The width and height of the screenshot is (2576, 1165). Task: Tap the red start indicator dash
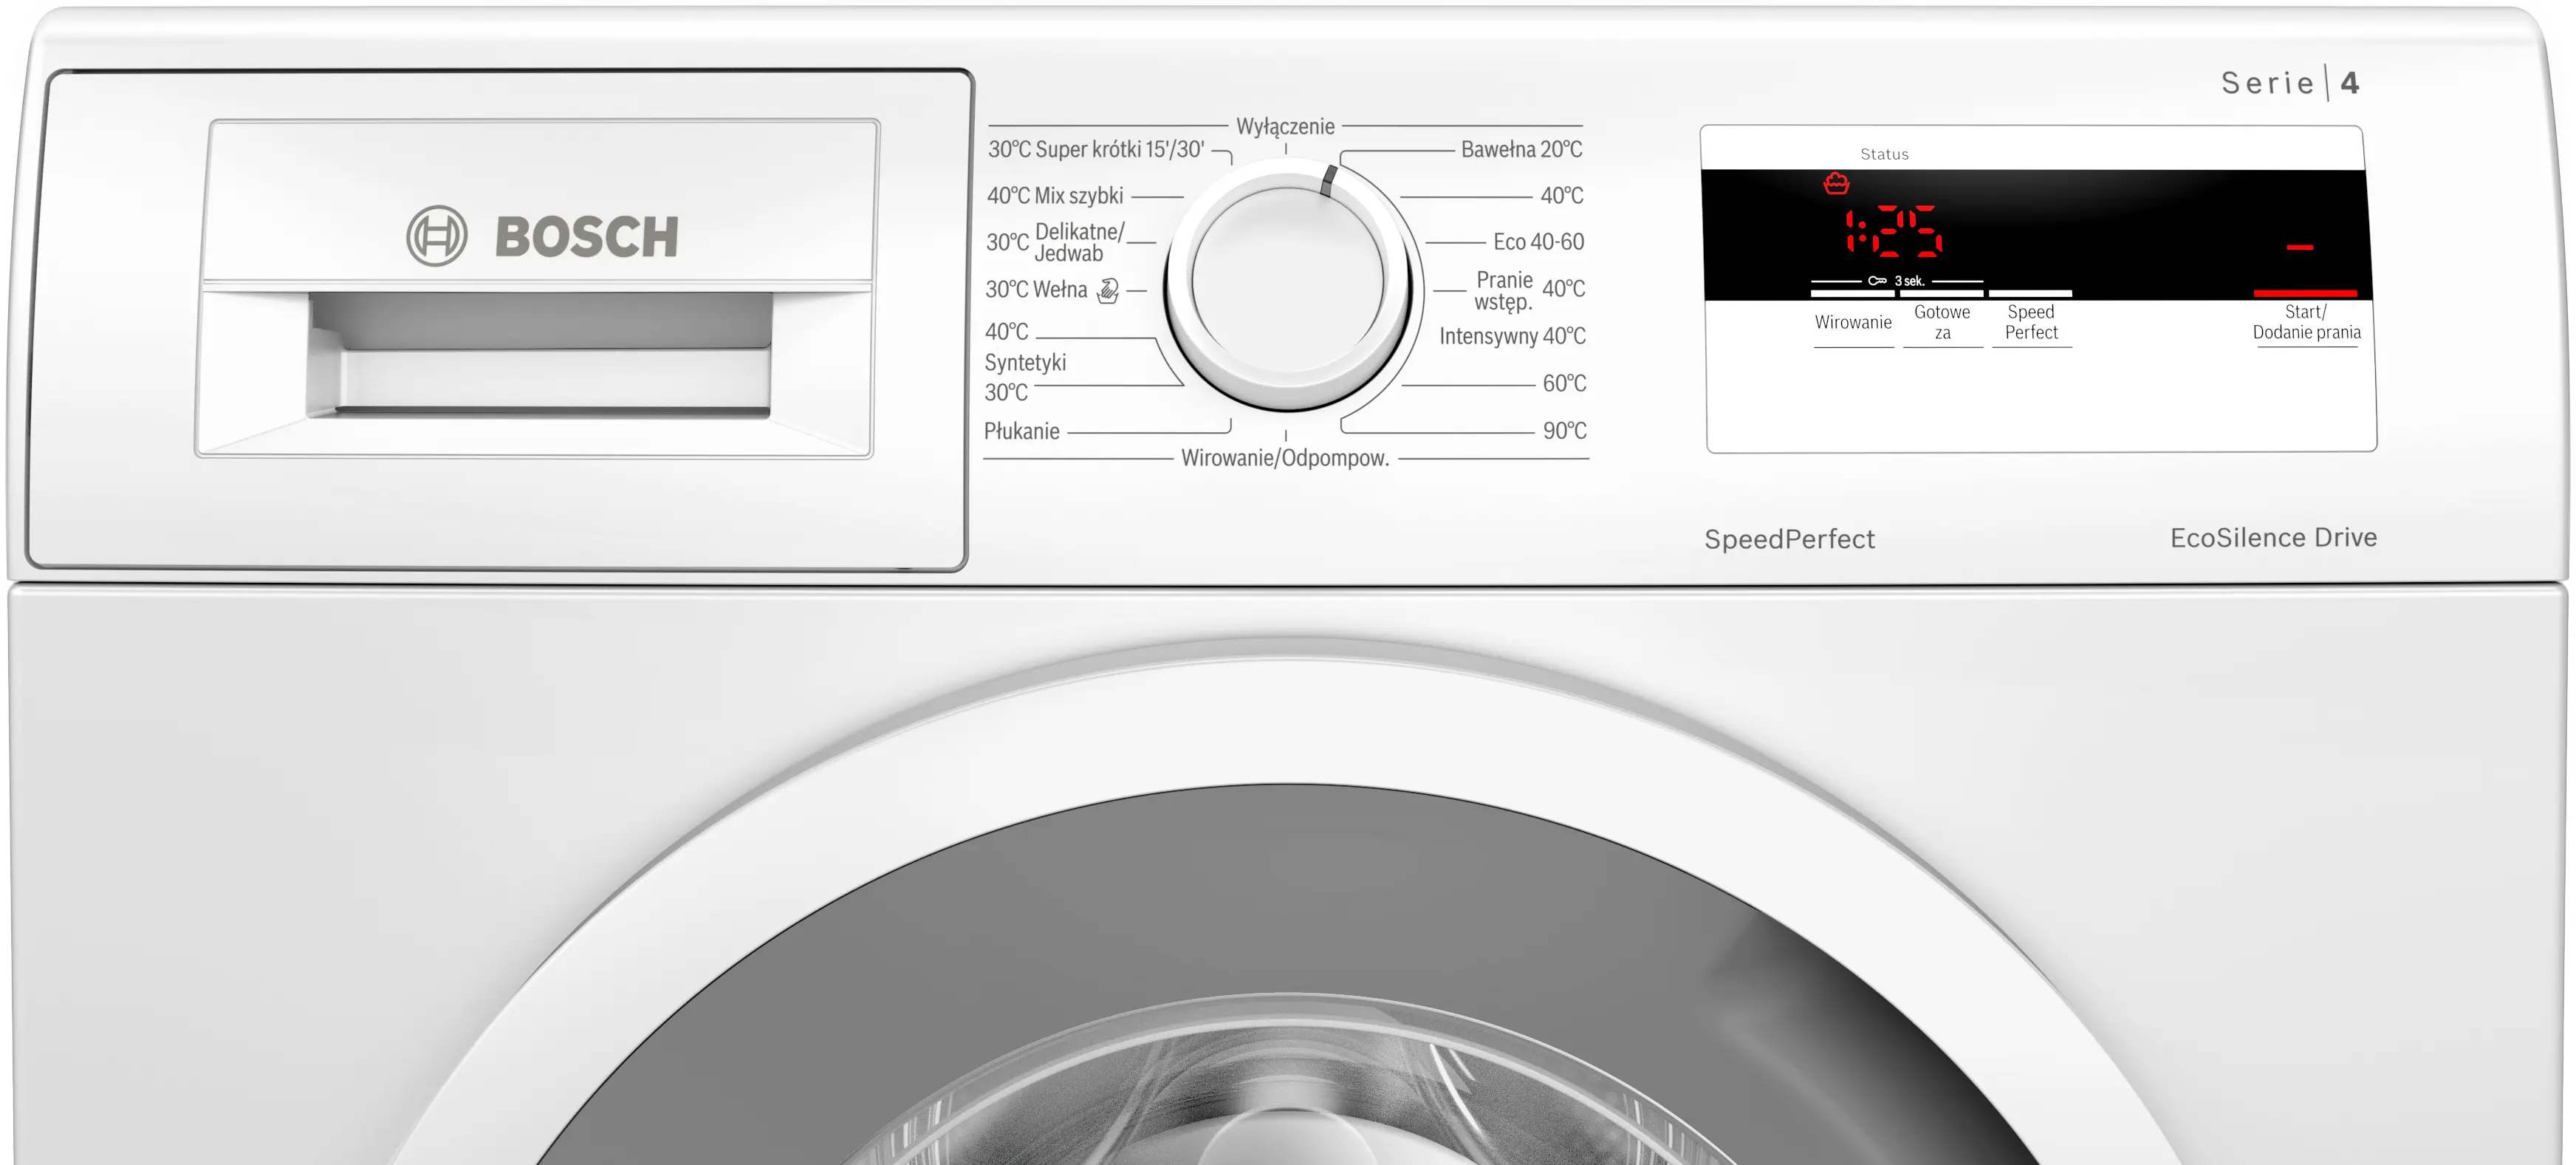click(x=2299, y=246)
